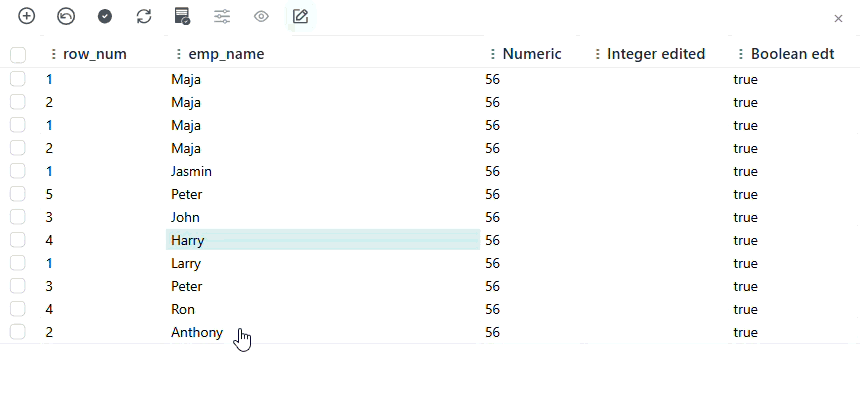The width and height of the screenshot is (860, 398).
Task: Click the 56 value in Harry row
Action: [x=493, y=240]
